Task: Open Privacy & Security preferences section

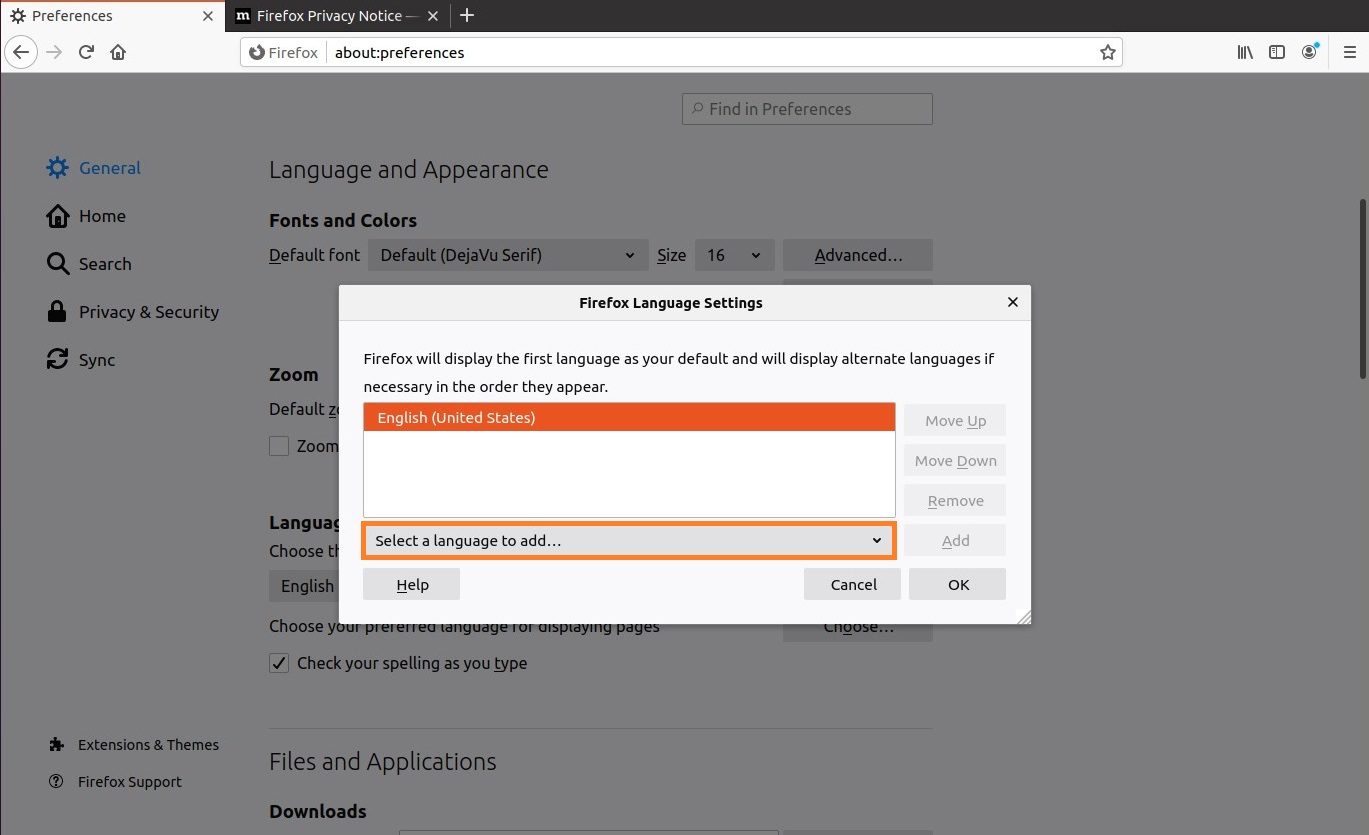Action: pos(148,312)
